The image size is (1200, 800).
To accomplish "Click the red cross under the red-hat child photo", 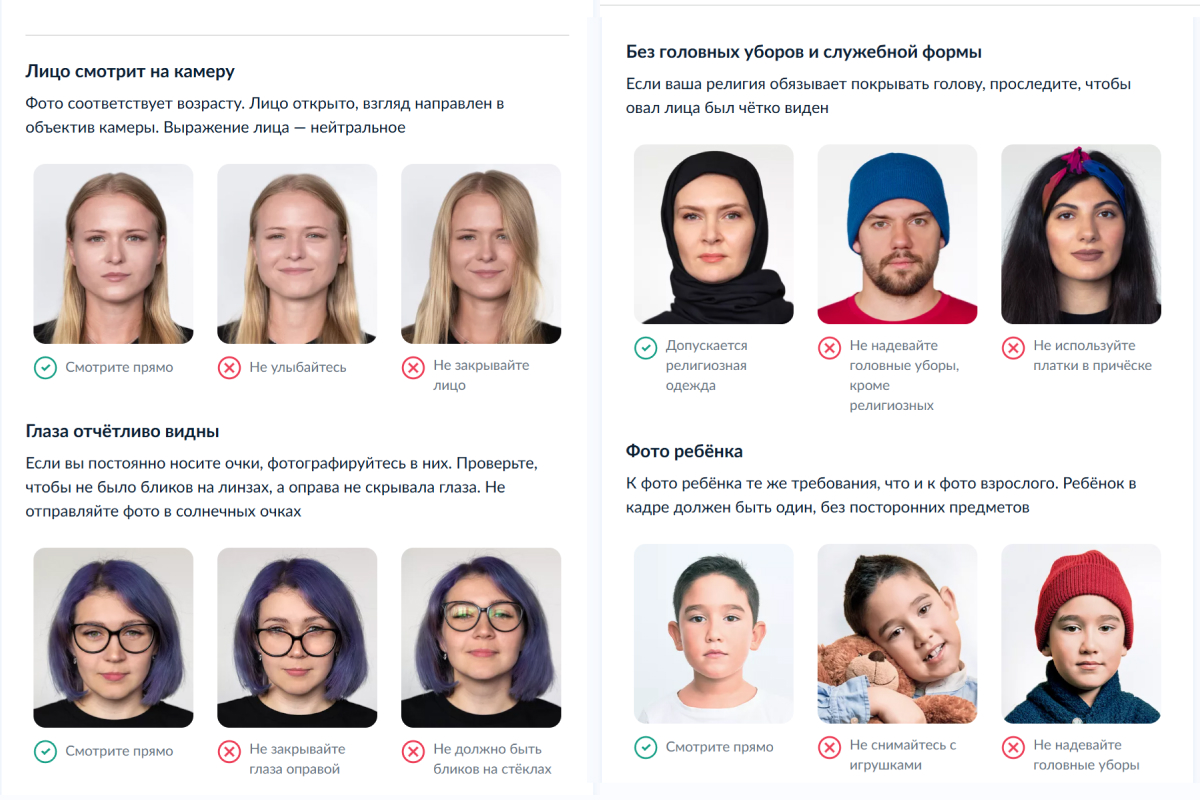I will pos(1013,747).
